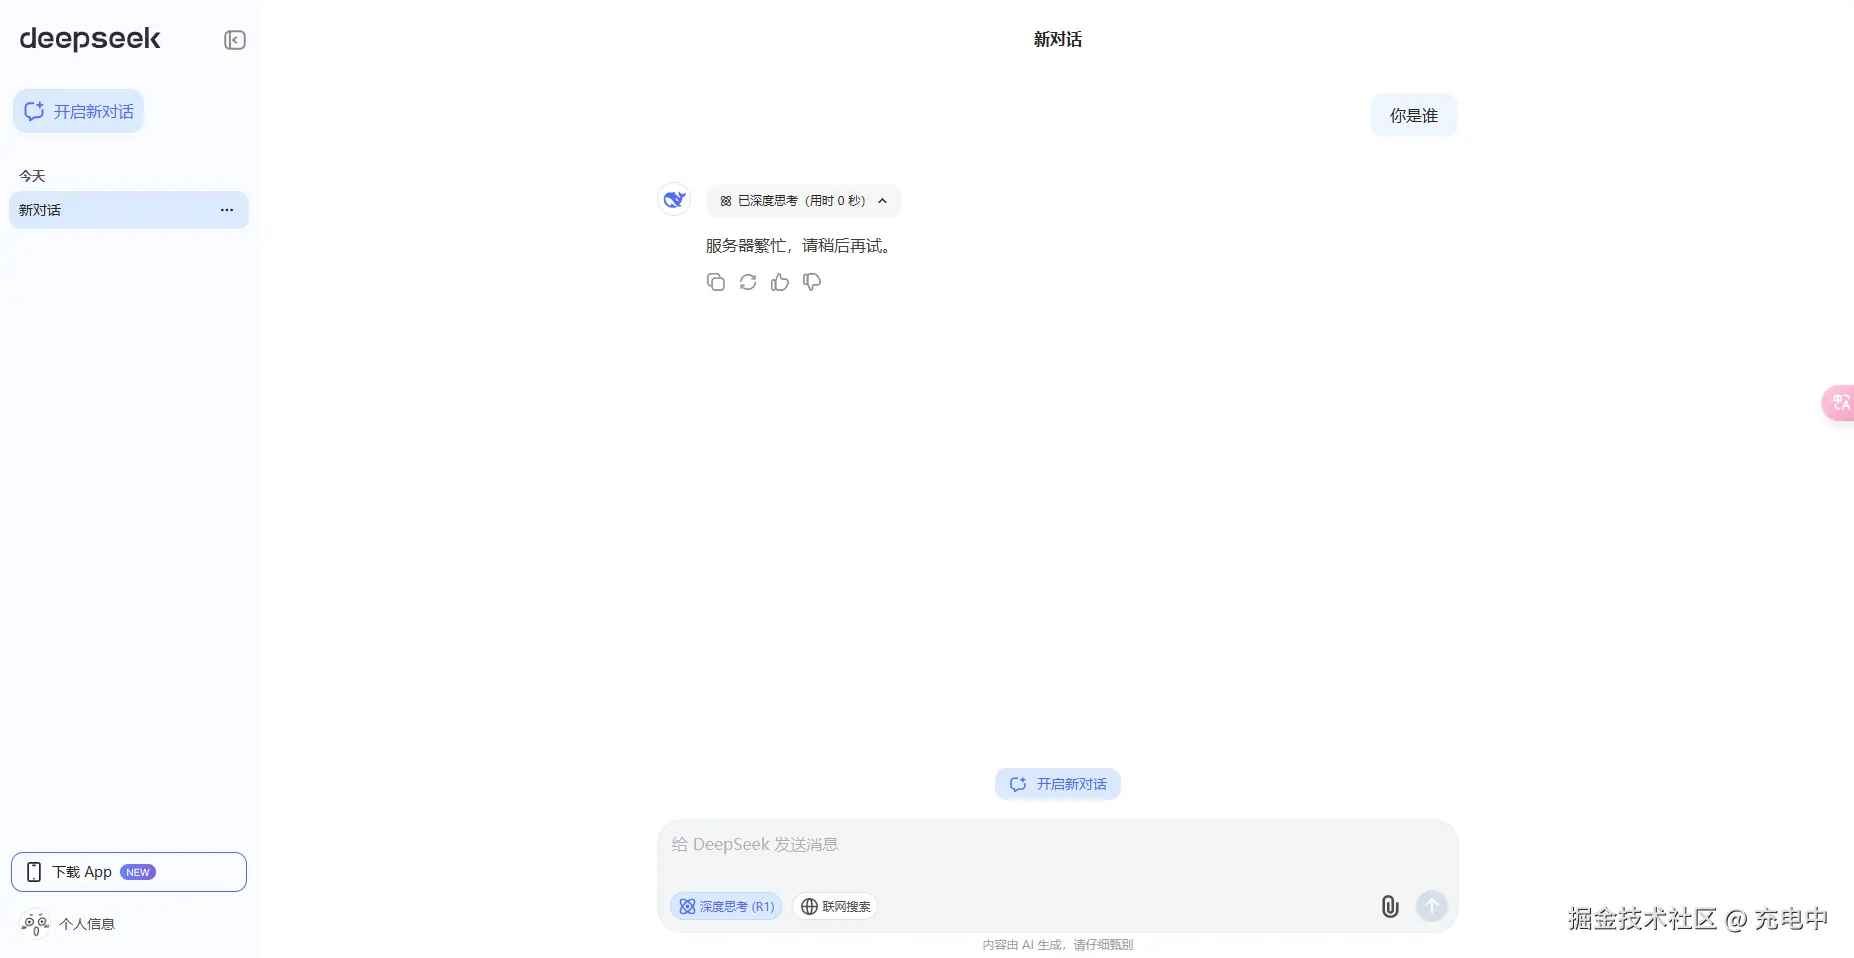1854x958 pixels.
Task: Open the 新对话 conversation in the sidebar
Action: coord(129,210)
